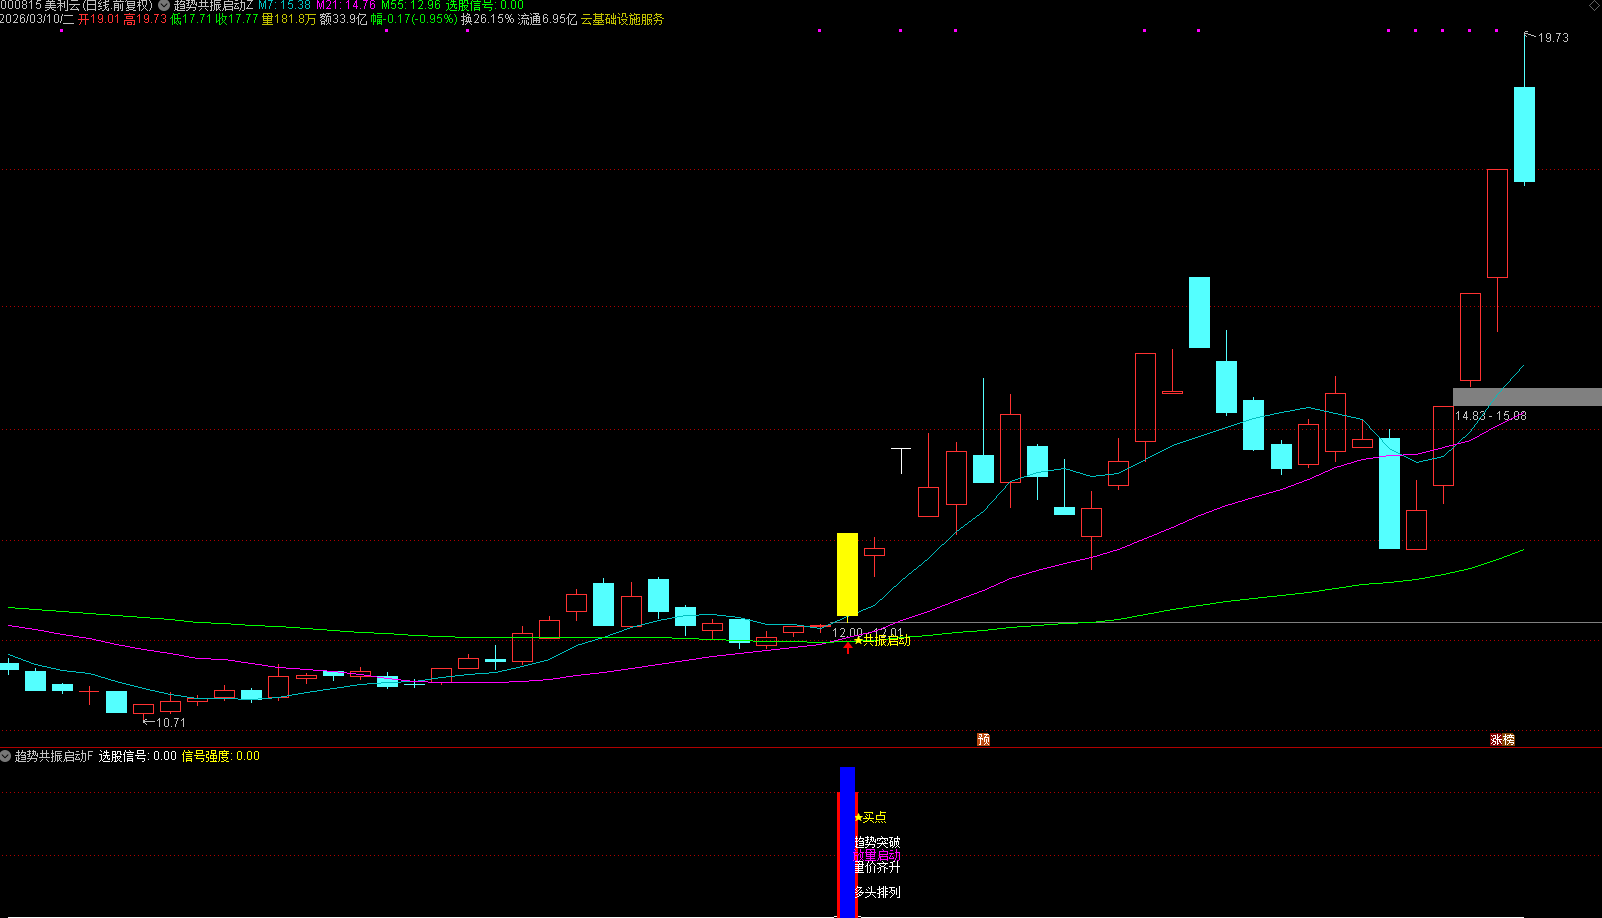Select the M7 moving average label
1602x918 pixels.
[285, 6]
